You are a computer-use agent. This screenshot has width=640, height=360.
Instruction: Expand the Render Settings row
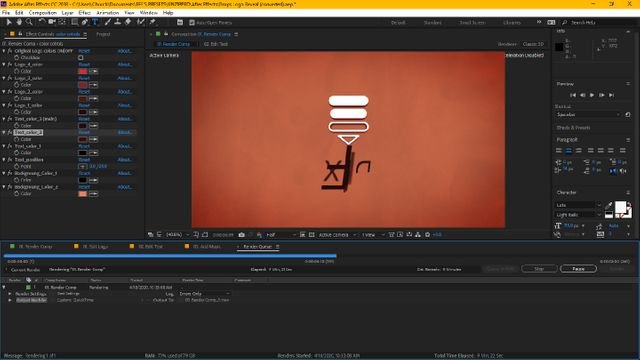[x=10, y=294]
